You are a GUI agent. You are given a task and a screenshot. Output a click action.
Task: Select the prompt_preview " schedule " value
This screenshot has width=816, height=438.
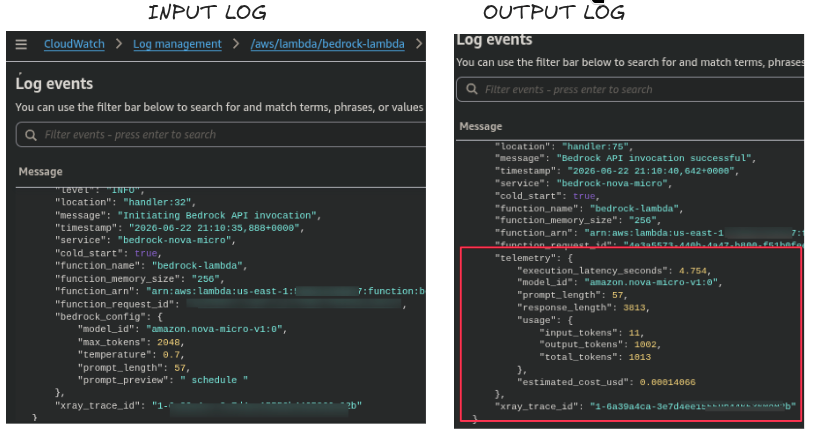214,380
